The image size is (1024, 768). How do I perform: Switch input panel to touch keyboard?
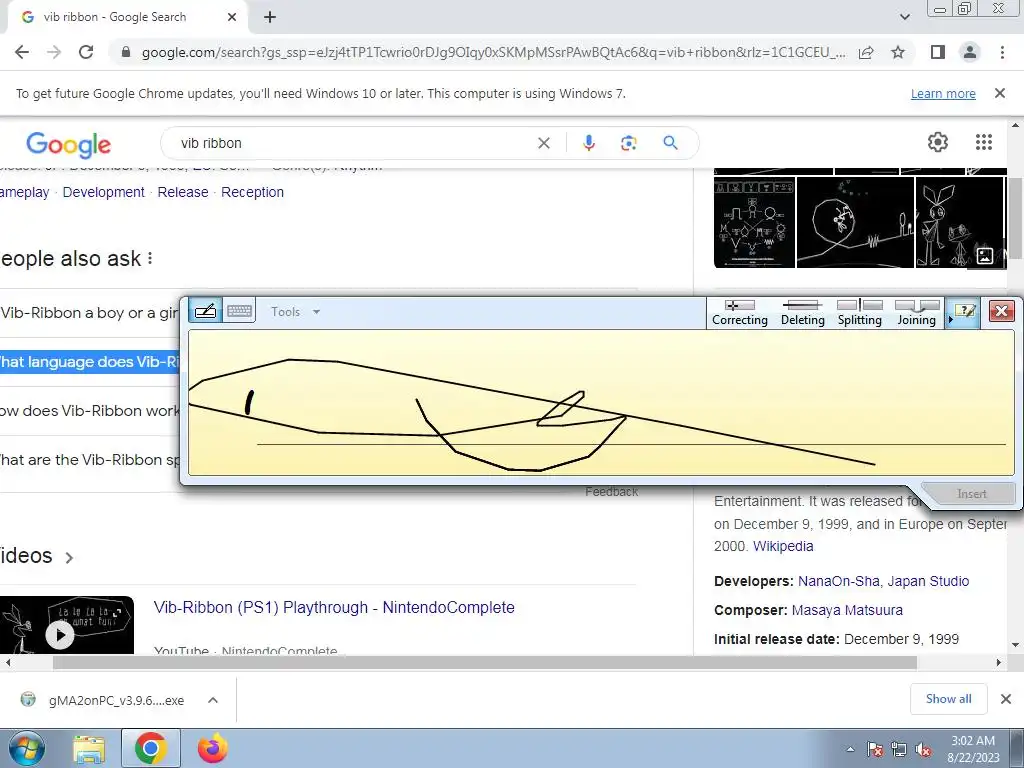(240, 311)
